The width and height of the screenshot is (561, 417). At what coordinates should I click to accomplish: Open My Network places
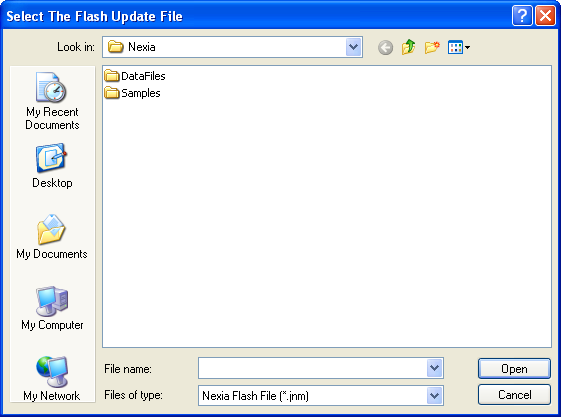click(x=52, y=378)
